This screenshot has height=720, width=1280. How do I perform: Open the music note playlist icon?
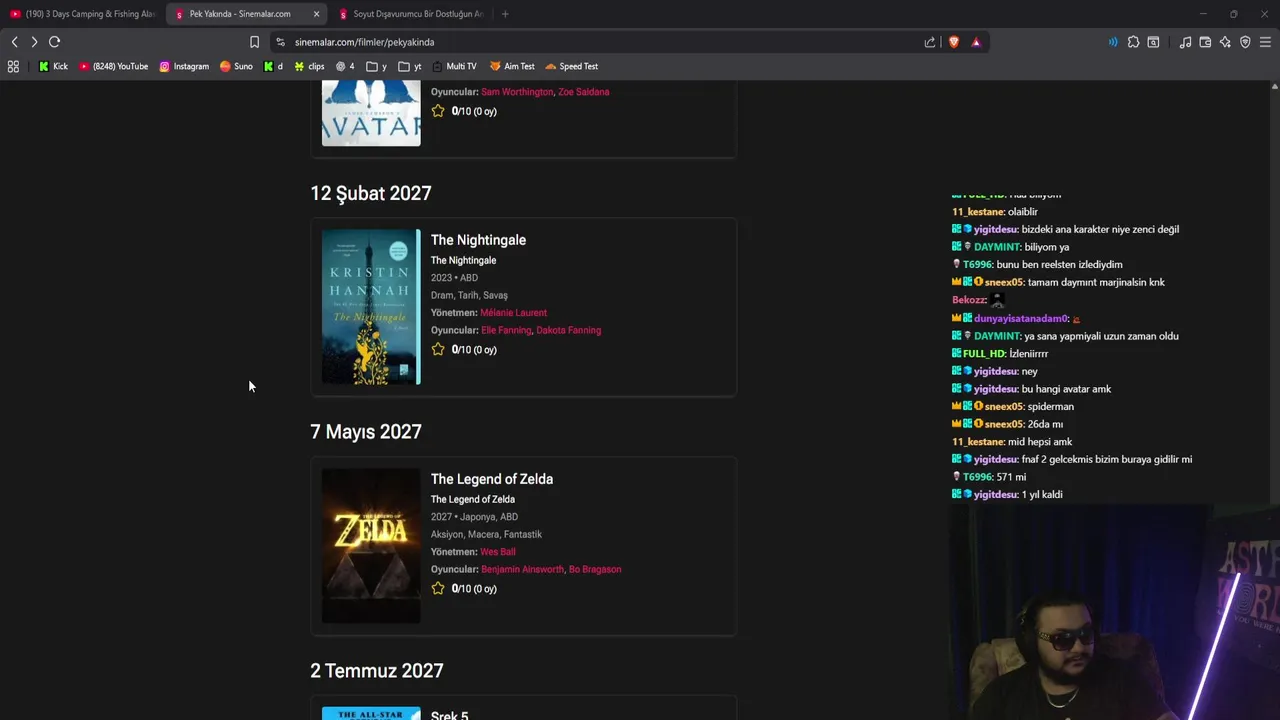coord(1185,42)
